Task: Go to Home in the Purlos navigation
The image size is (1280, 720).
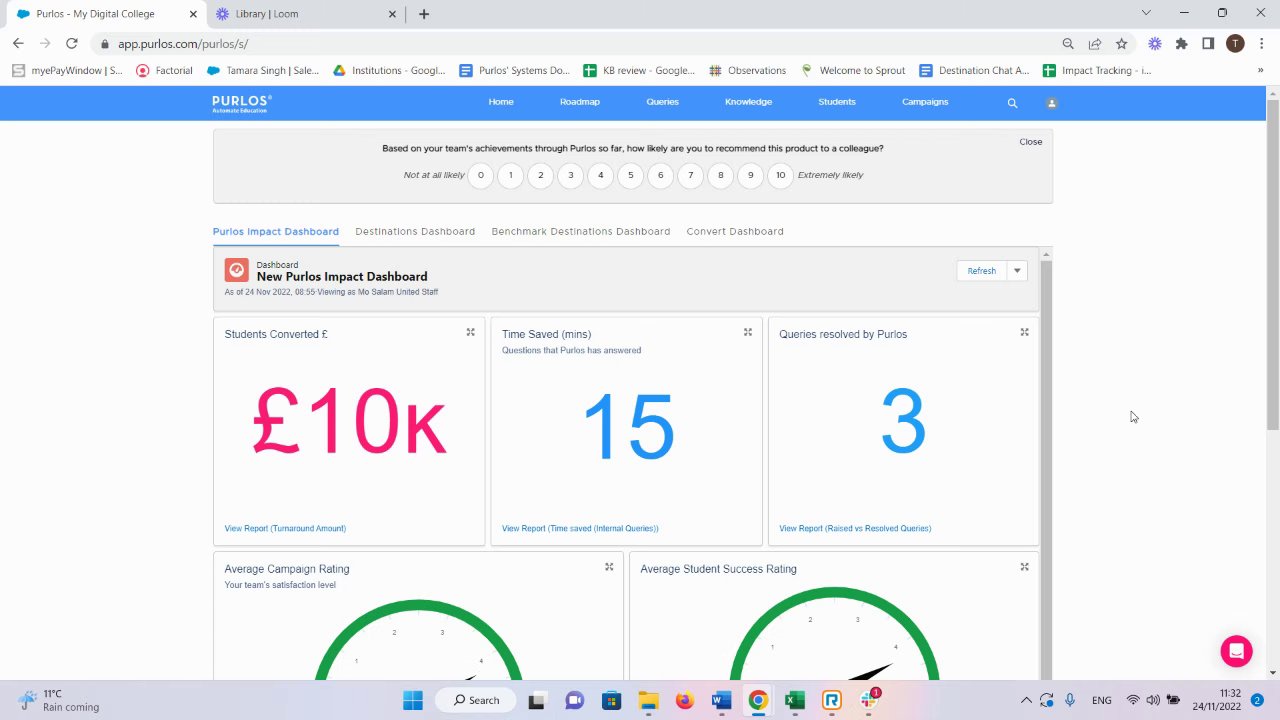Action: [501, 102]
